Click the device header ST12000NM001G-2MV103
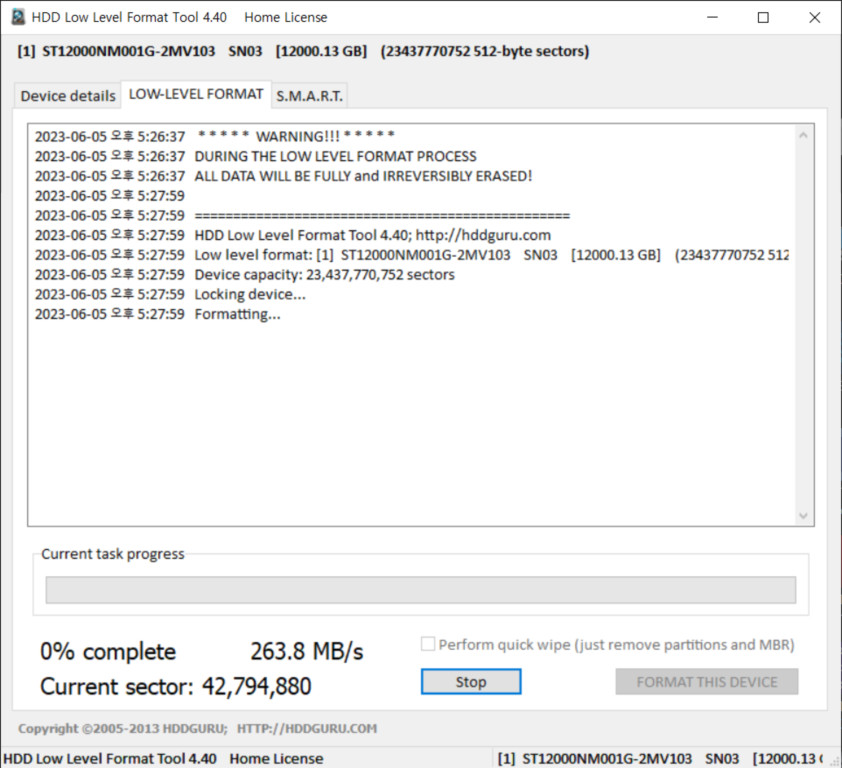 [303, 51]
